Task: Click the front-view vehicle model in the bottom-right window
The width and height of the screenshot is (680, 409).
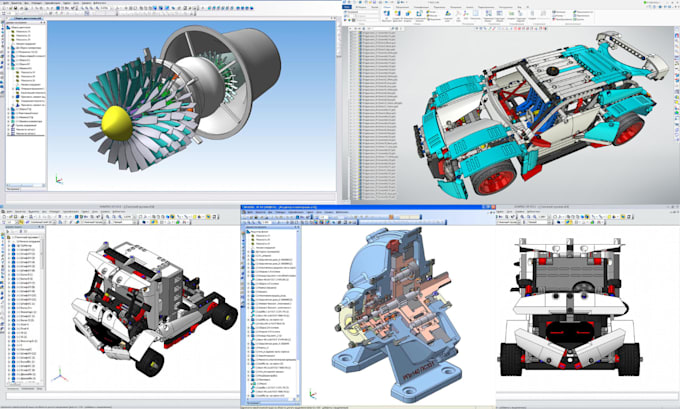Action: (570, 306)
